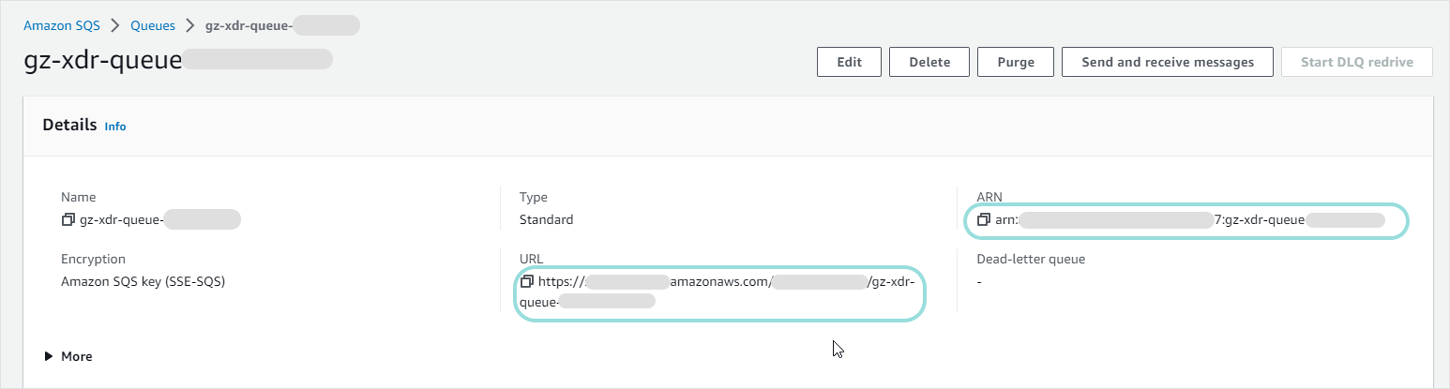The height and width of the screenshot is (389, 1450).
Task: Copy the queue URL via copy icon
Action: click(x=527, y=282)
